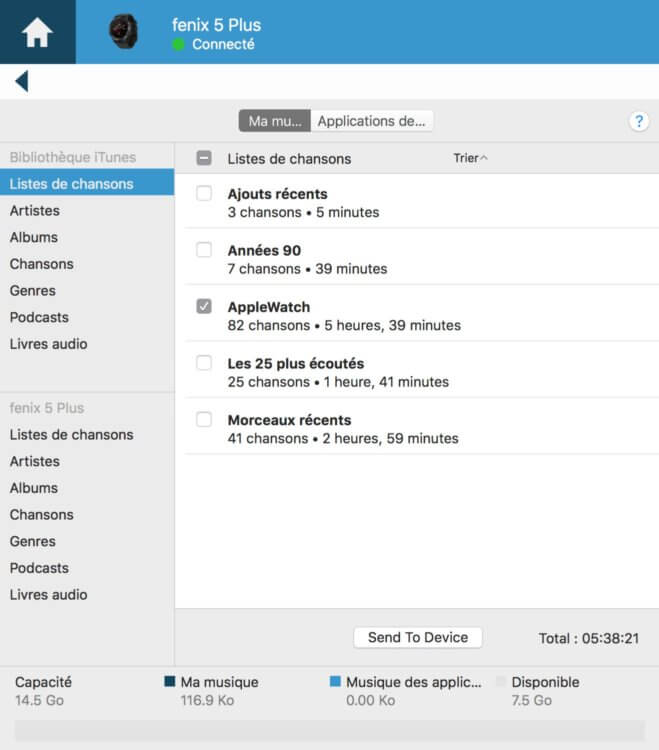Click the fenix 5 Plus device name

point(216,25)
